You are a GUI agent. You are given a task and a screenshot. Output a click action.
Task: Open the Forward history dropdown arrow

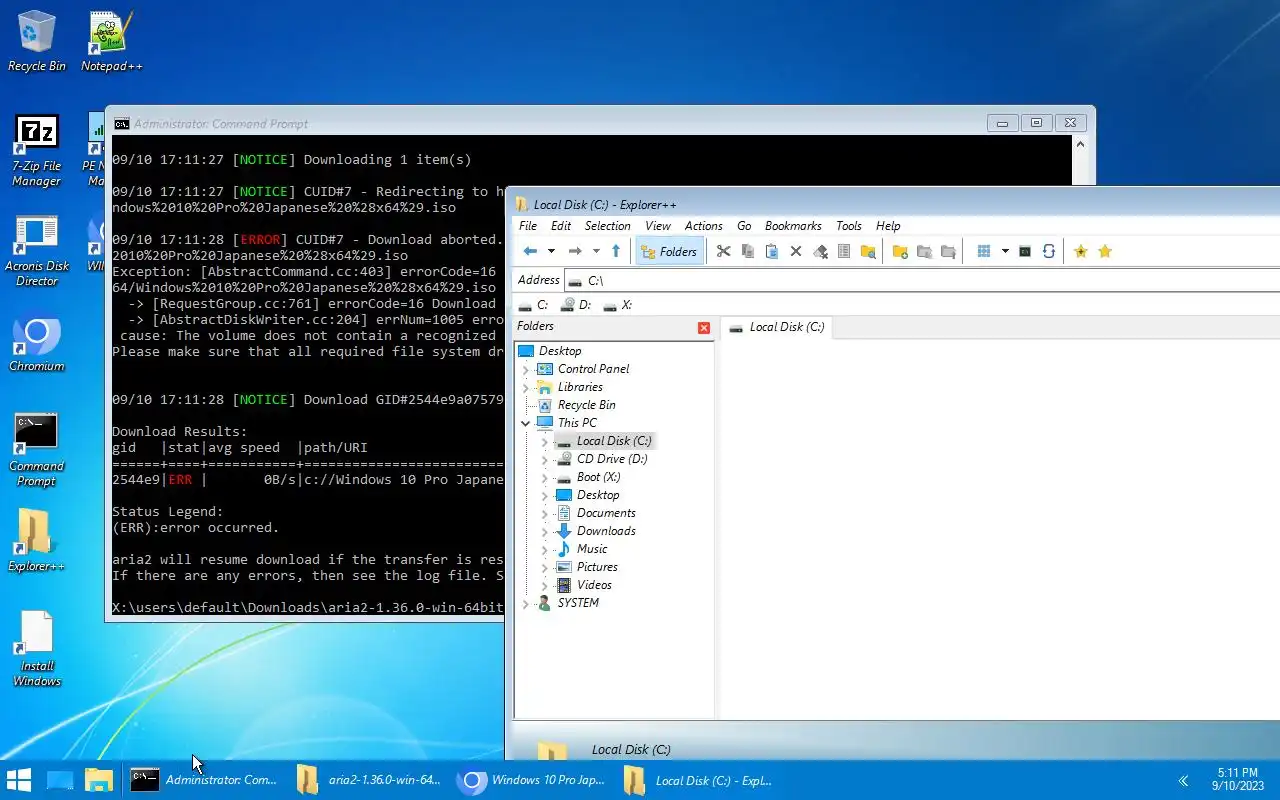pos(596,251)
